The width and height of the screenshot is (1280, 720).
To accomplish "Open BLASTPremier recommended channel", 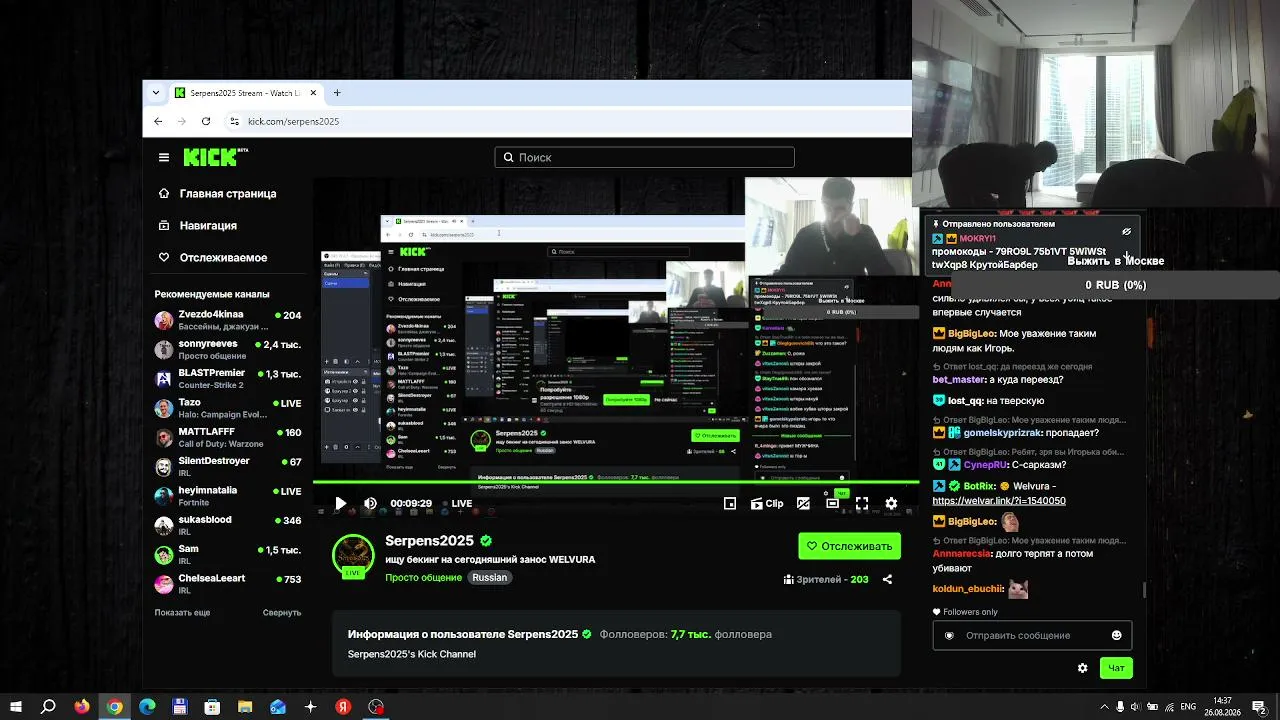I will coord(228,379).
